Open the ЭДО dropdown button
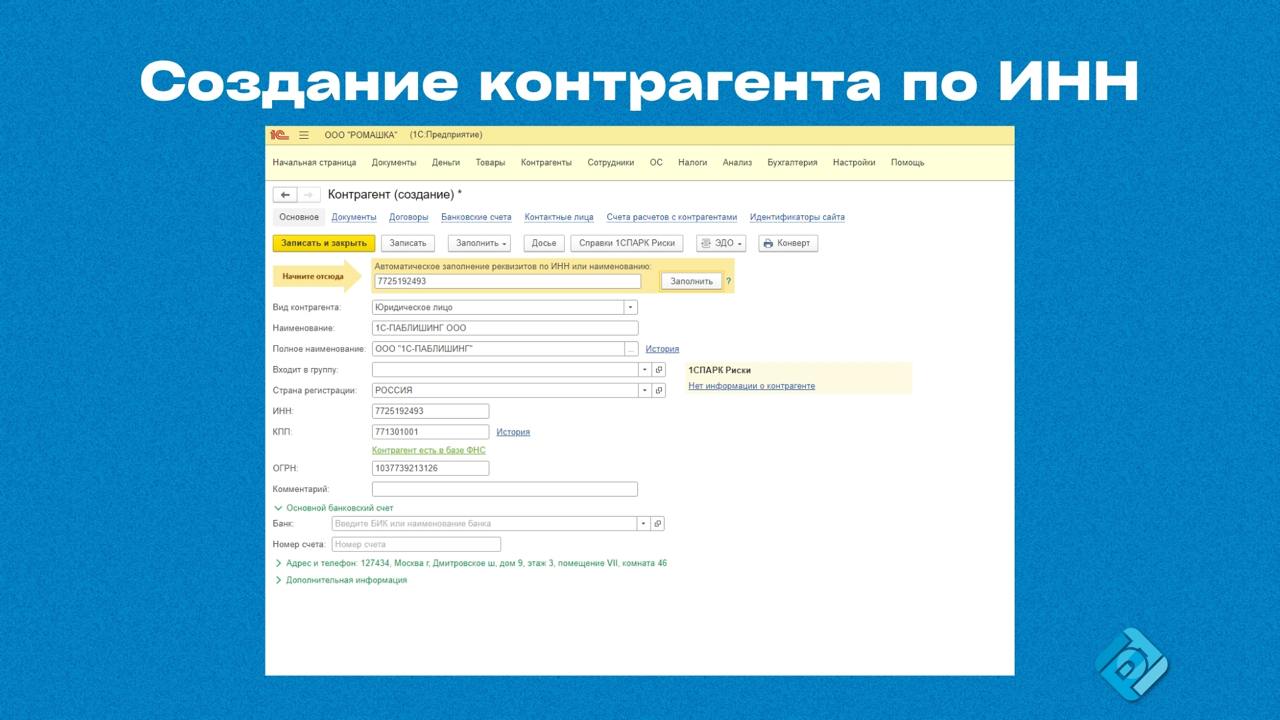Viewport: 1280px width, 720px height. (721, 243)
